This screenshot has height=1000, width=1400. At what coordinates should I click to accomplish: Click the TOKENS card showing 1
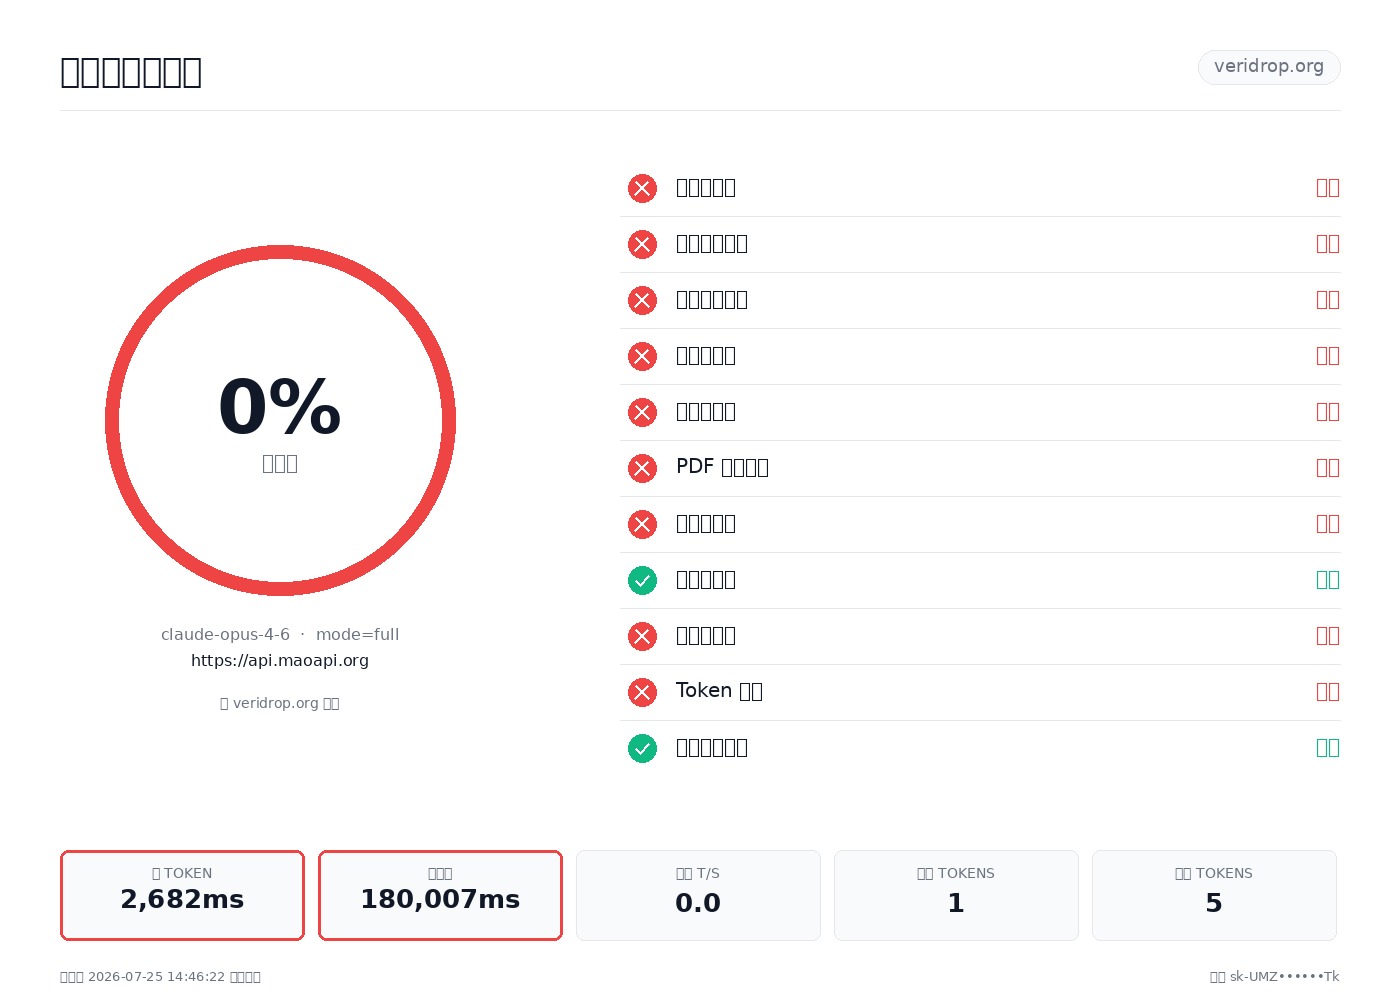(956, 895)
